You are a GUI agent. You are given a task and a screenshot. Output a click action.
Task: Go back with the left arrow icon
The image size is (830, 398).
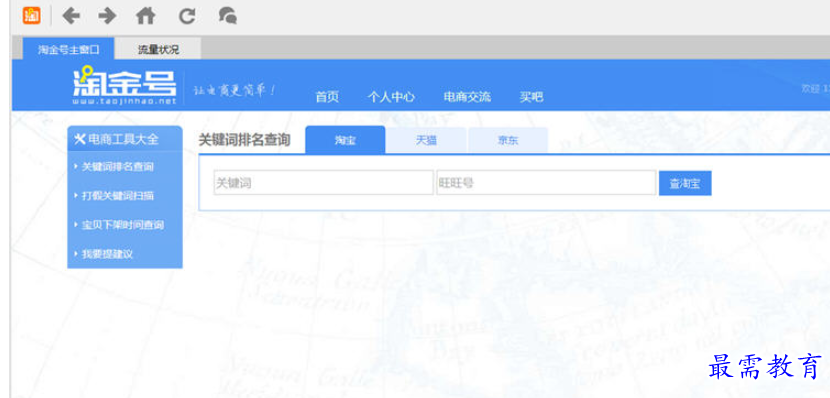click(71, 16)
